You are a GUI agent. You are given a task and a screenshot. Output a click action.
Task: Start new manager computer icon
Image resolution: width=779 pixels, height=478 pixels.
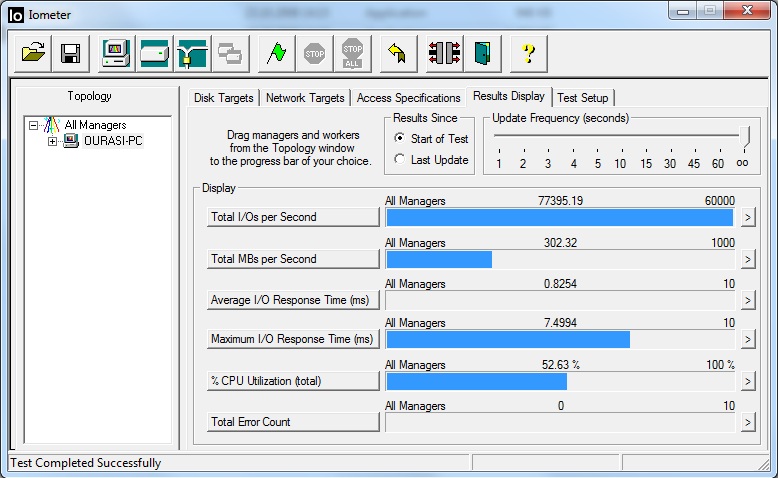coord(116,53)
